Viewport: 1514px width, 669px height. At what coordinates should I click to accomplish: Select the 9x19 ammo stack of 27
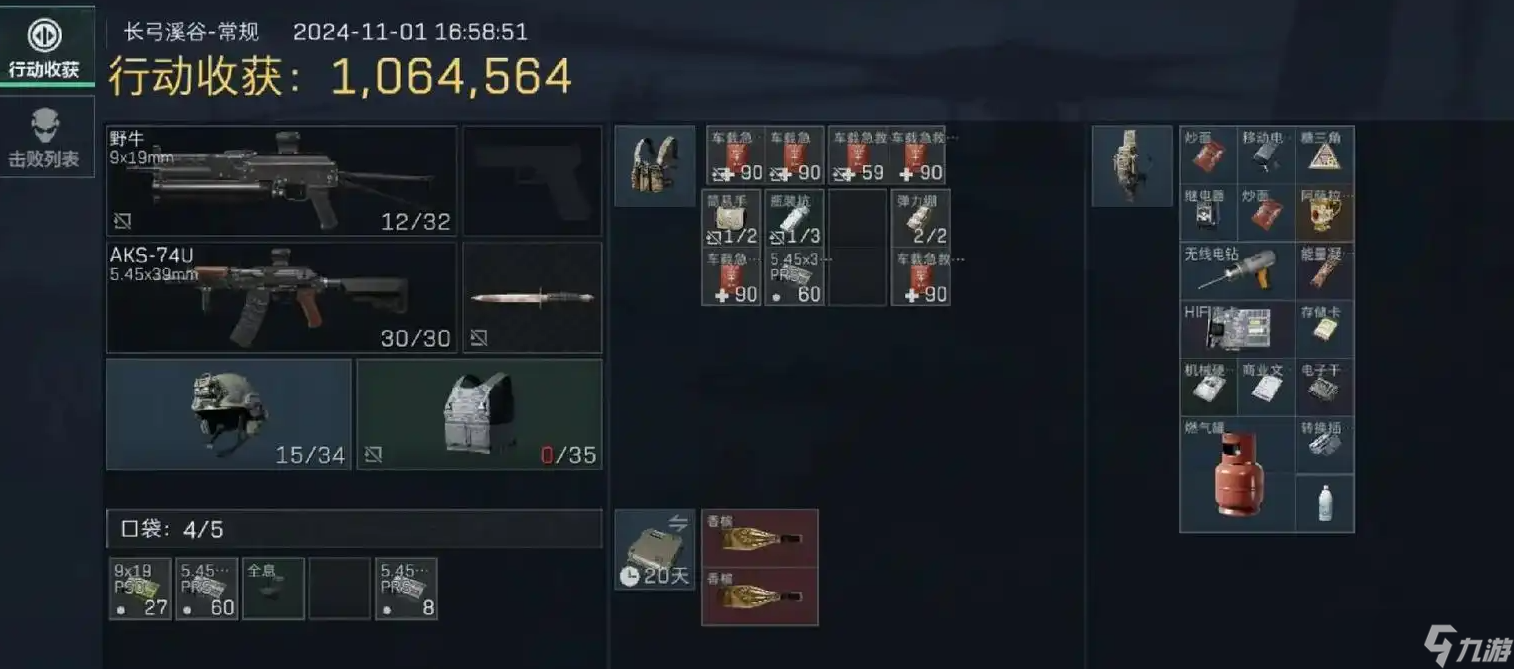click(x=140, y=589)
